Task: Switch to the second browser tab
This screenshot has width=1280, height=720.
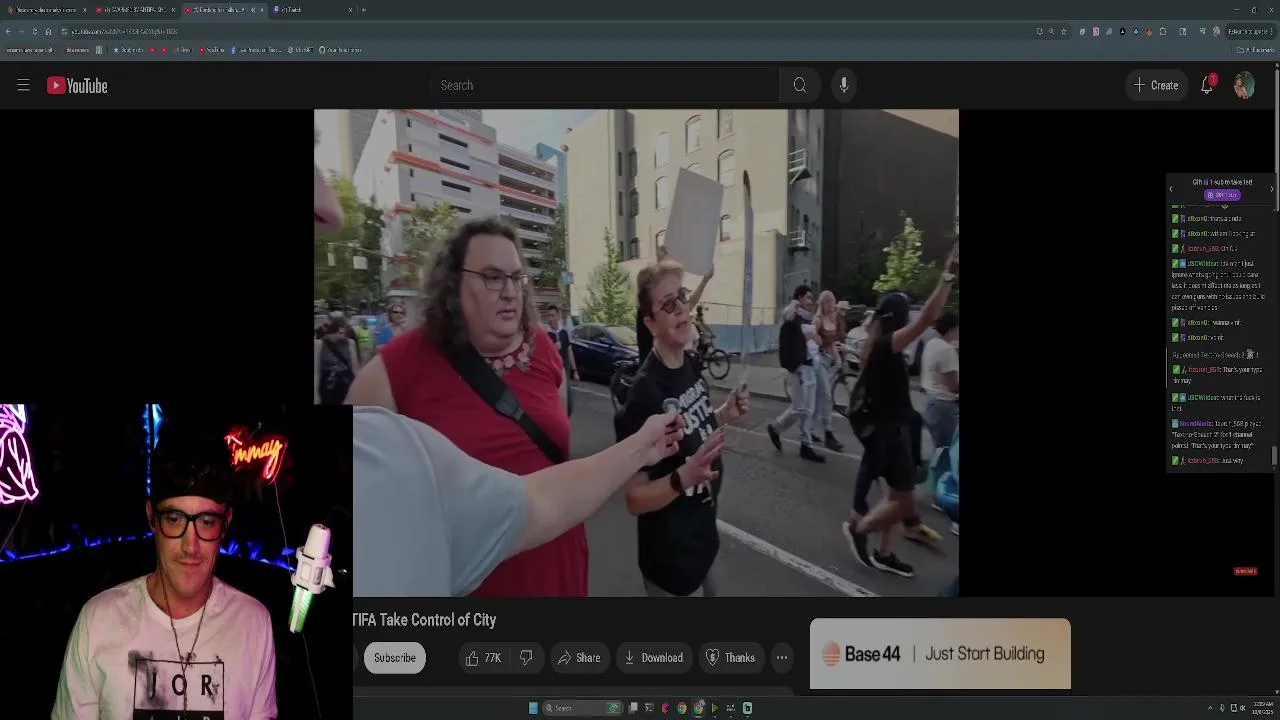Action: (134, 10)
